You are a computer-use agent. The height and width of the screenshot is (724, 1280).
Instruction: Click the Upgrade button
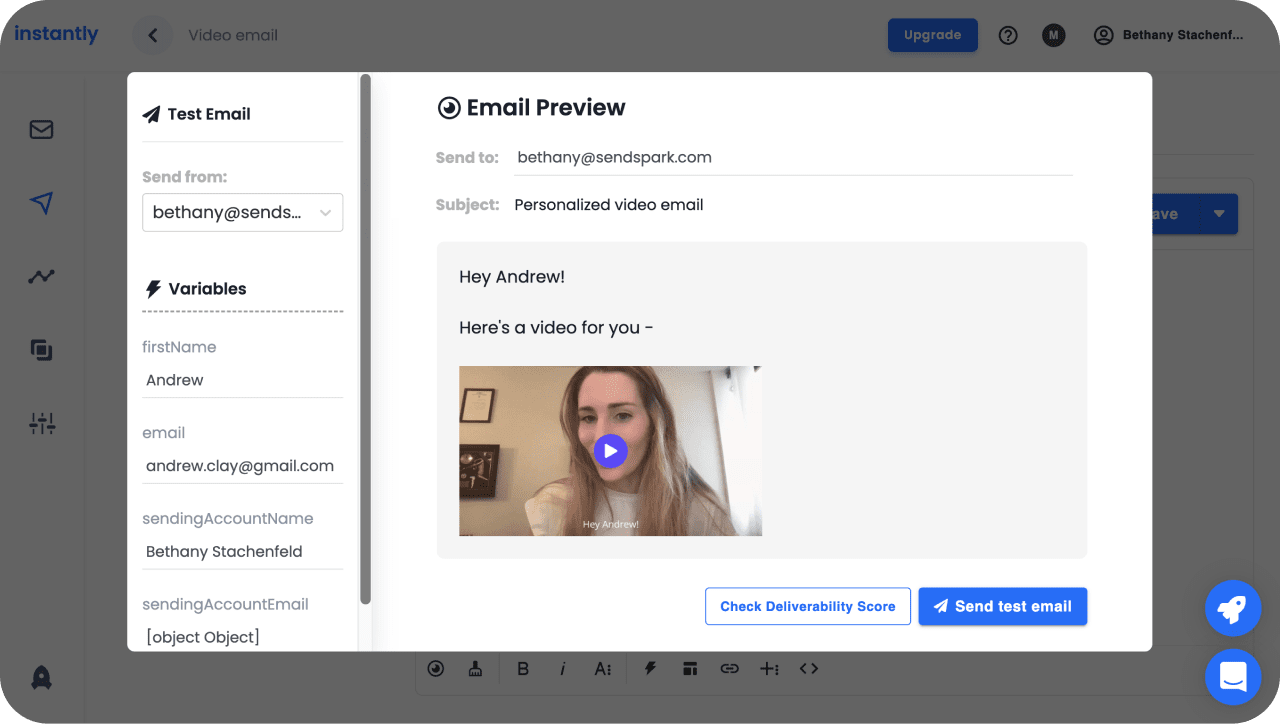pos(932,35)
